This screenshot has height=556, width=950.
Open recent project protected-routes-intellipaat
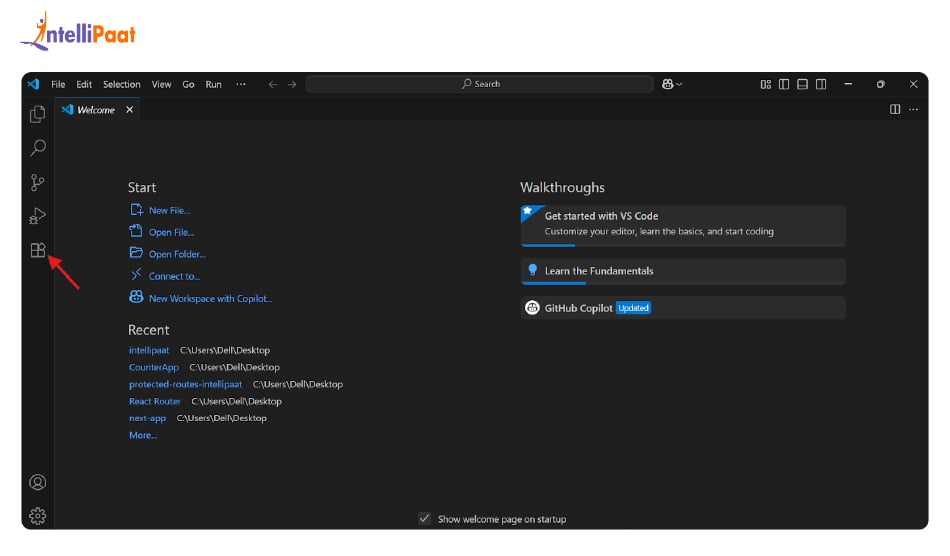pyautogui.click(x=185, y=384)
